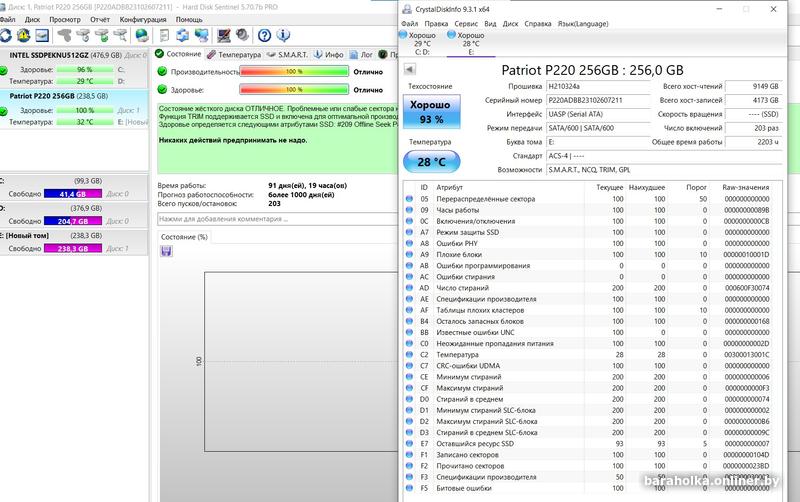Click the networked computers toolbar icon
This screenshot has height=502, width=800.
pyautogui.click(x=202, y=35)
